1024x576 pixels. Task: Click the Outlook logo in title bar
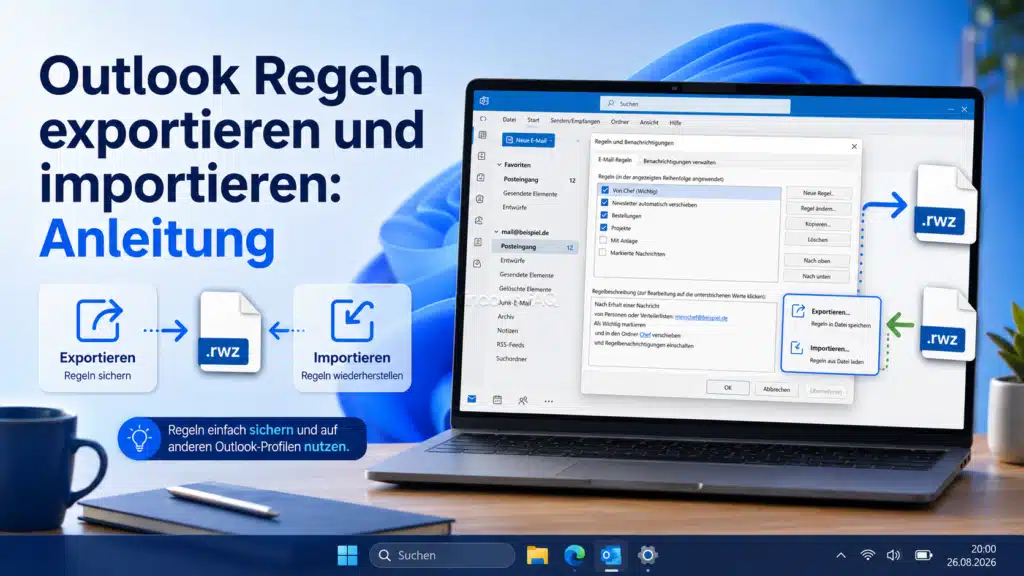coord(484,101)
